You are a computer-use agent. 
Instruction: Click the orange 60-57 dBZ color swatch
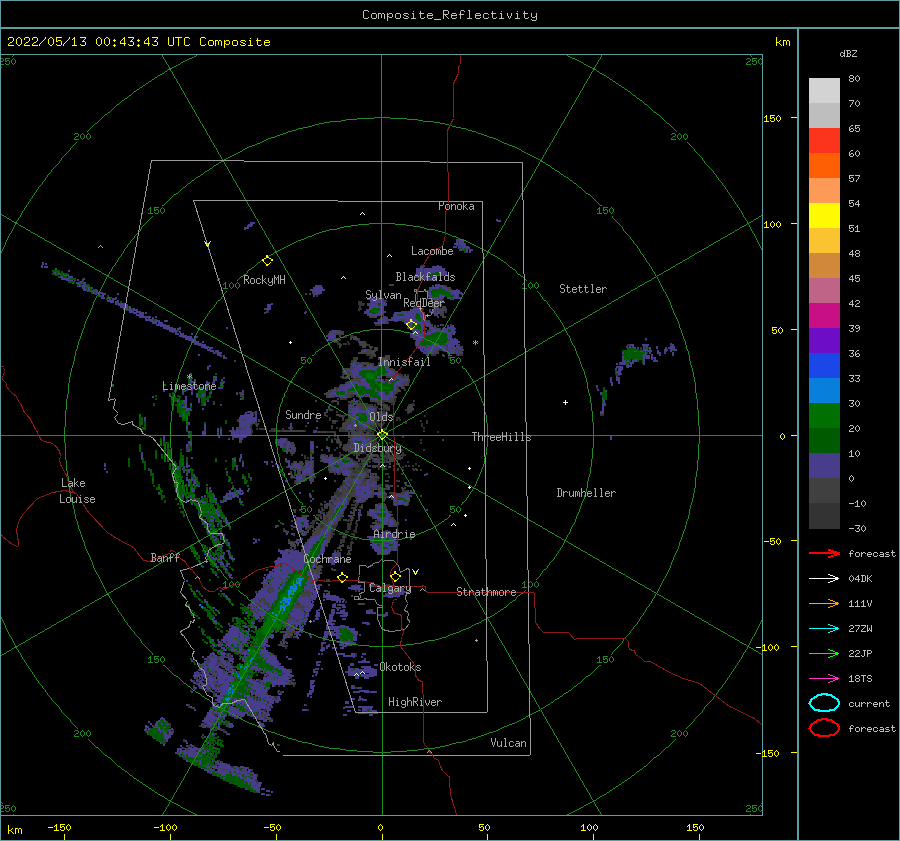coord(824,166)
